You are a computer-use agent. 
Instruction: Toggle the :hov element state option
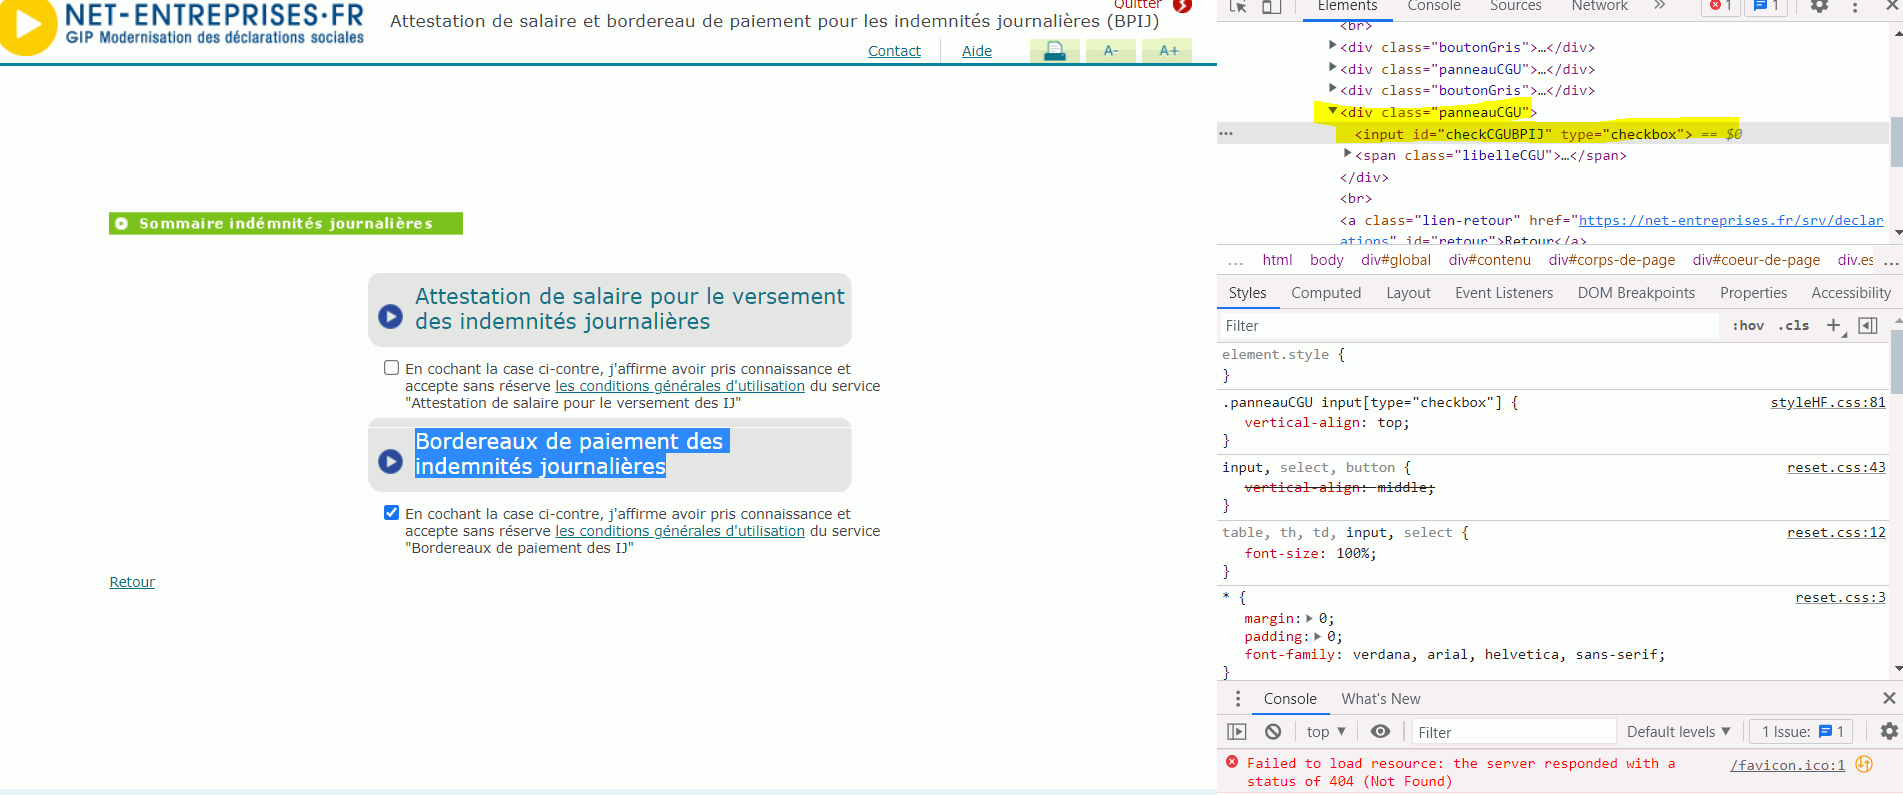1748,326
